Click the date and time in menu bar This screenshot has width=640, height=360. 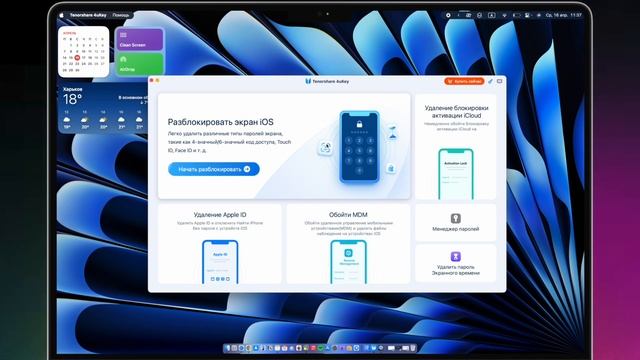click(x=564, y=15)
